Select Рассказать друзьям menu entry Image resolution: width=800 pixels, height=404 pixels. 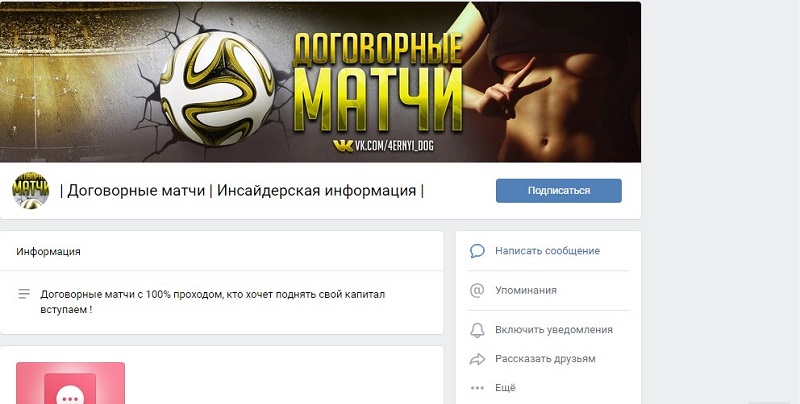[545, 359]
